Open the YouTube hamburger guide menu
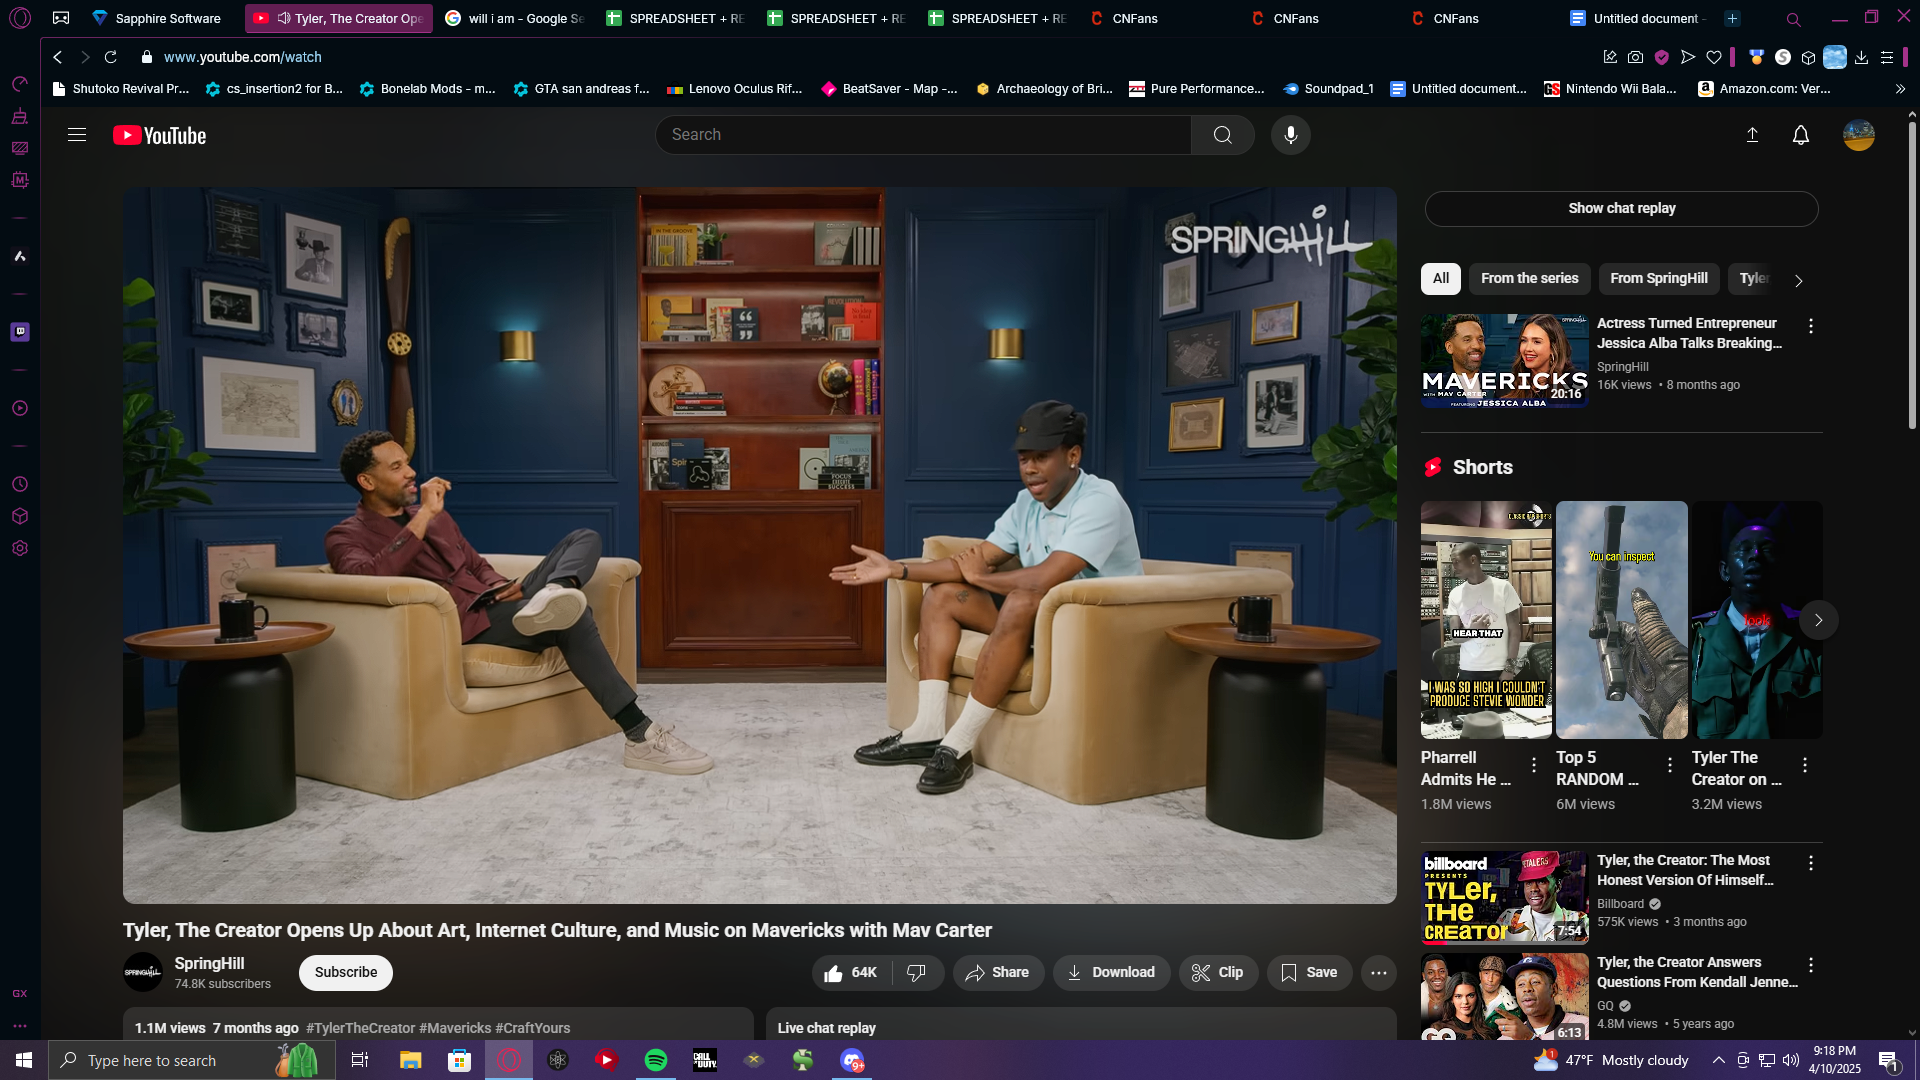Viewport: 1920px width, 1080px height. [x=77, y=135]
